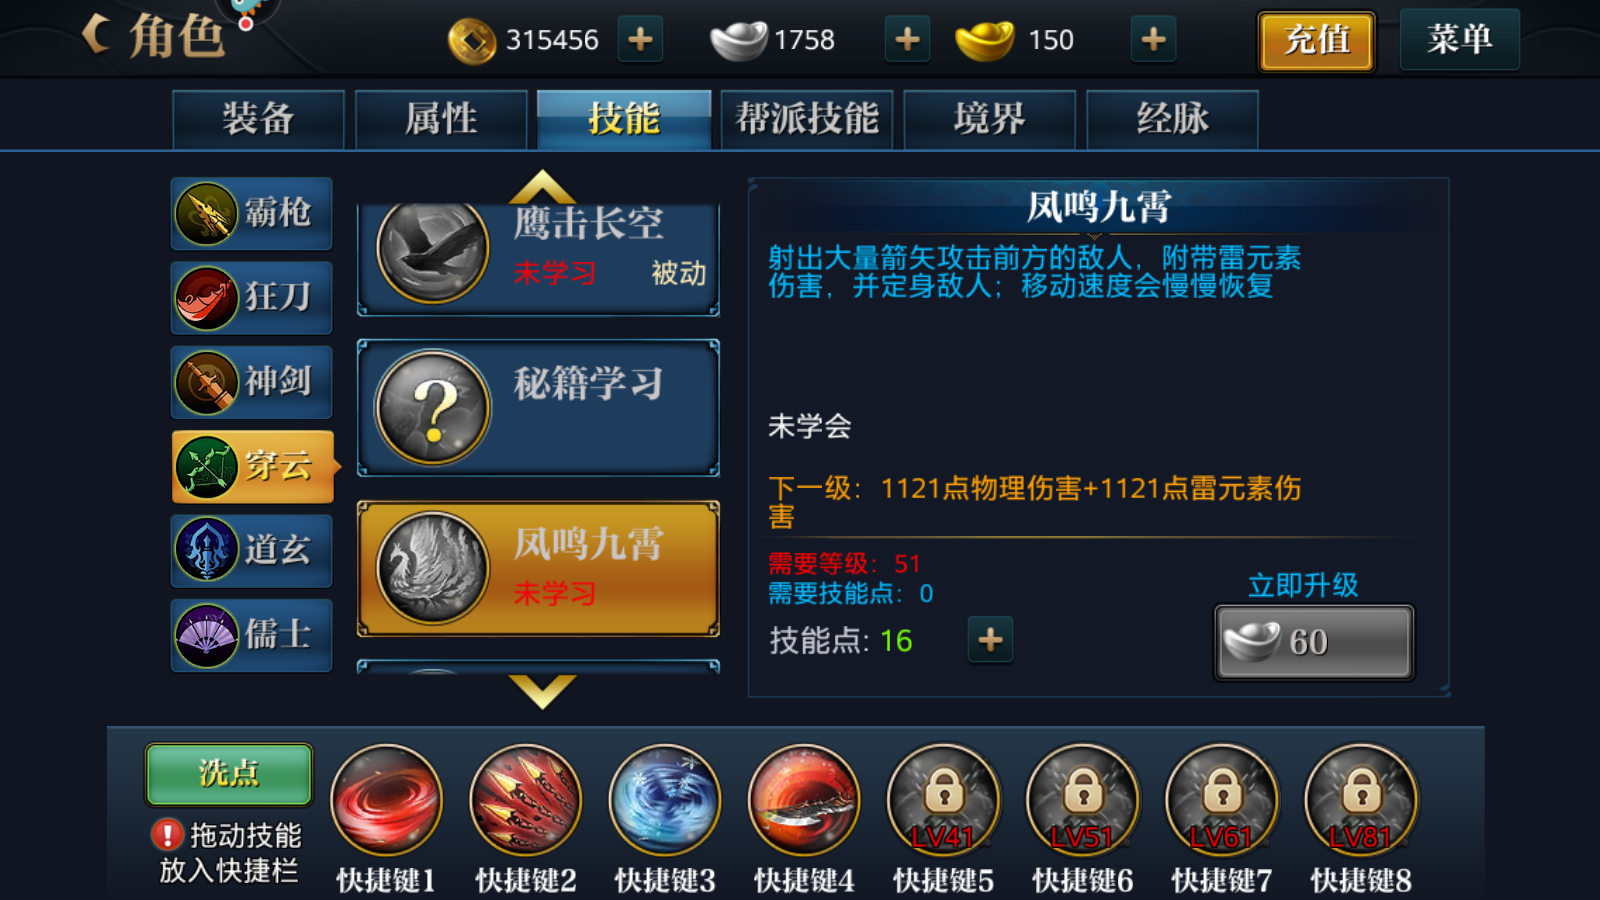Image resolution: width=1600 pixels, height=900 pixels.
Task: Go back using the 角色 arrow
Action: (x=96, y=36)
